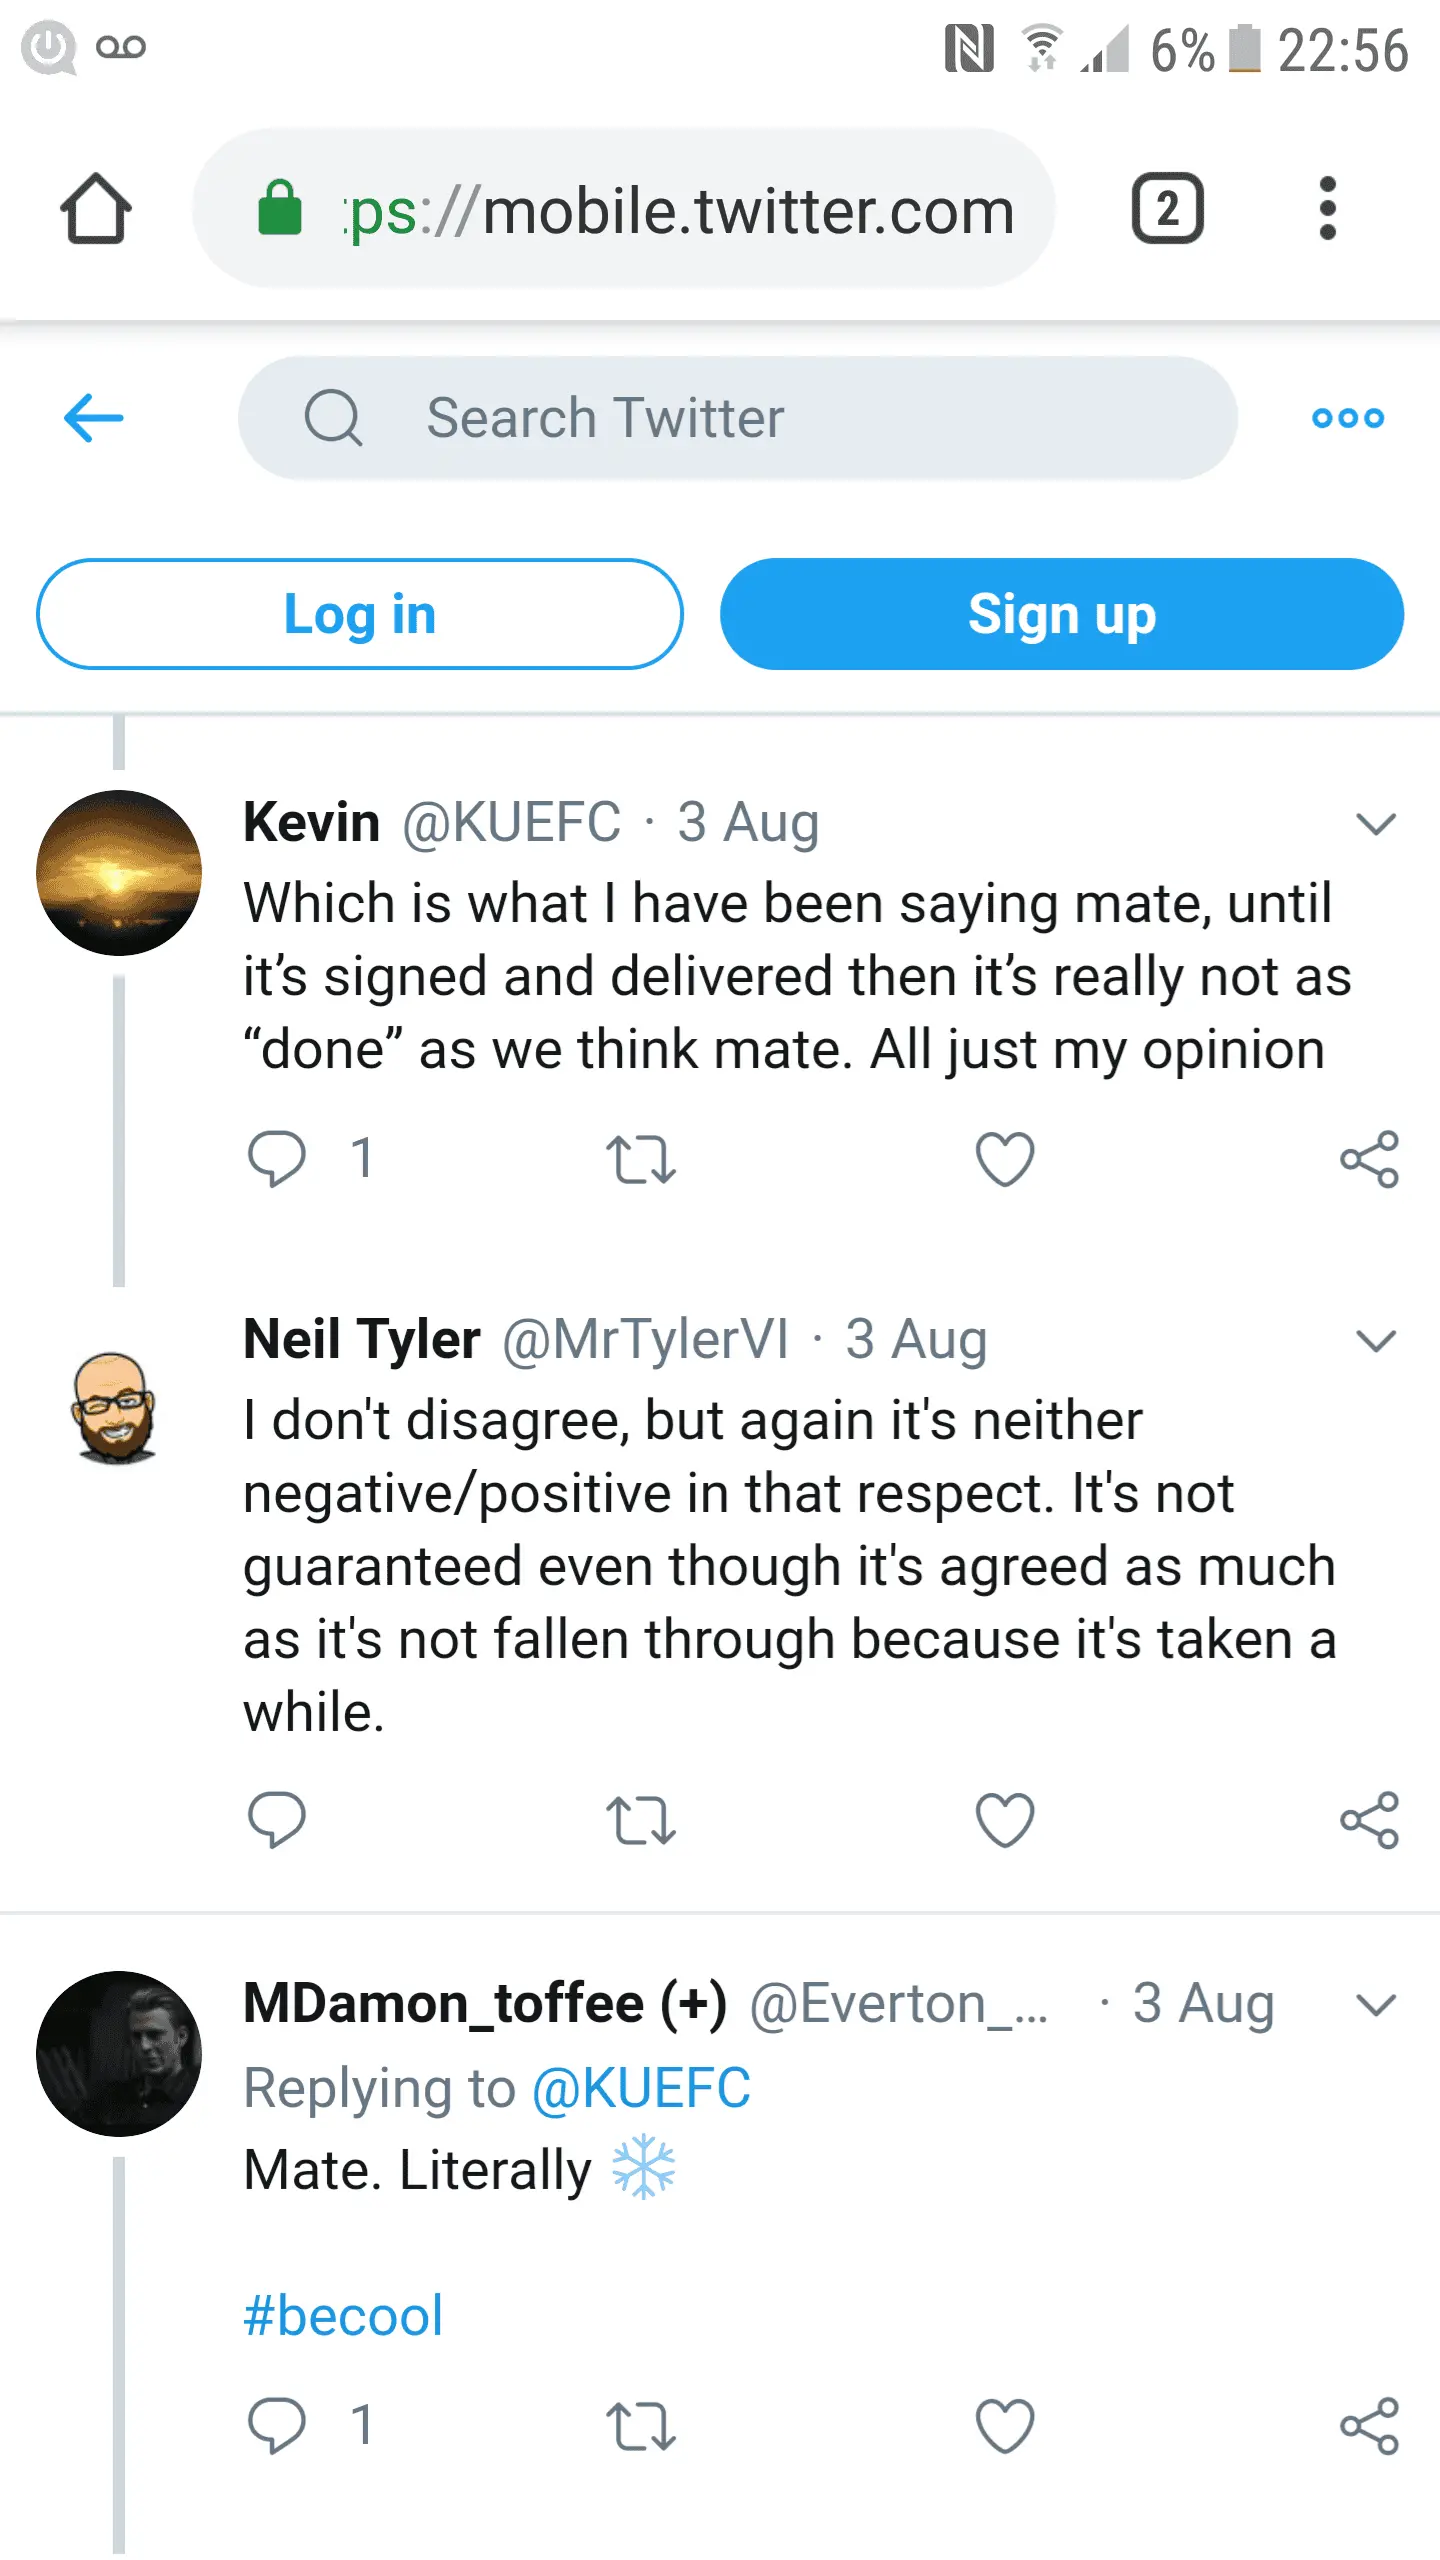1440x2560 pixels.
Task: Like MDamon_toffee's tweet
Action: 1005,2426
